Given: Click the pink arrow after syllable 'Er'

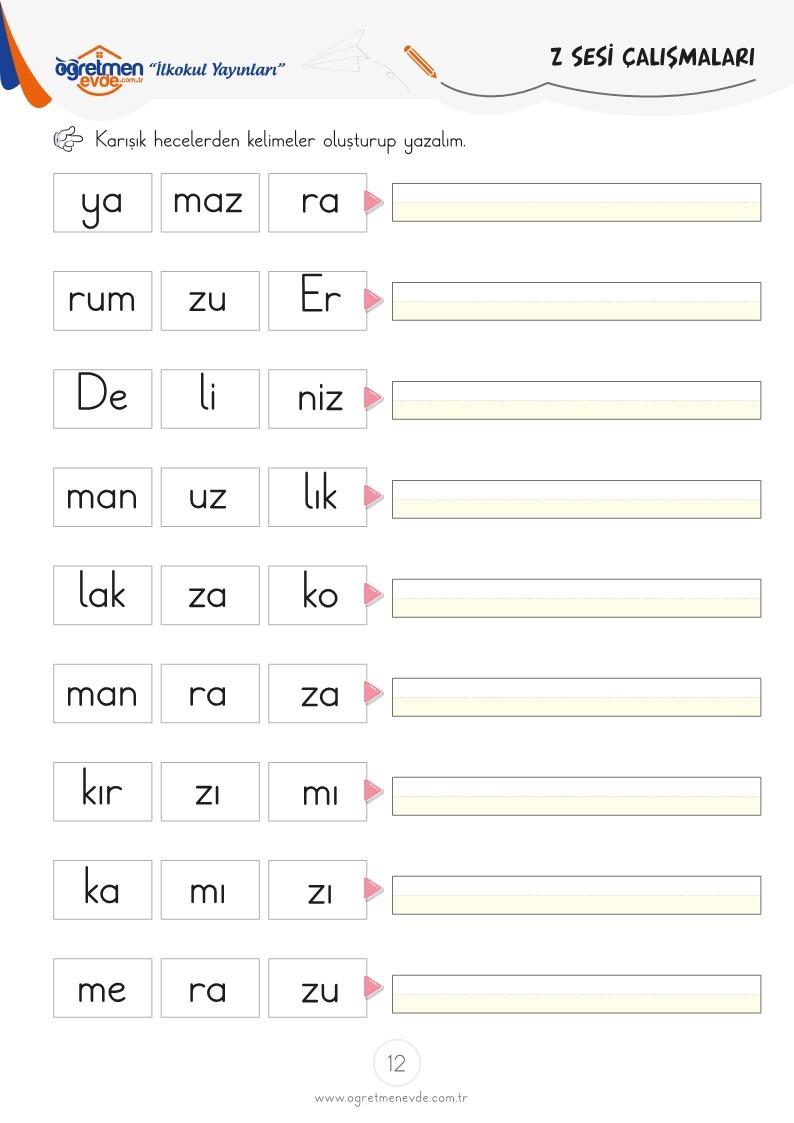Looking at the screenshot, I should click(x=374, y=300).
